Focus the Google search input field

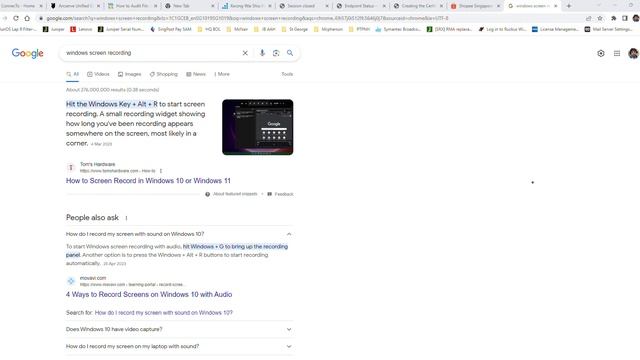[x=151, y=53]
